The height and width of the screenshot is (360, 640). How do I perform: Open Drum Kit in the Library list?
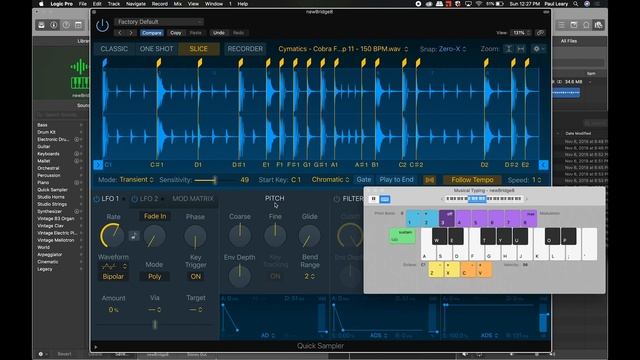47,132
